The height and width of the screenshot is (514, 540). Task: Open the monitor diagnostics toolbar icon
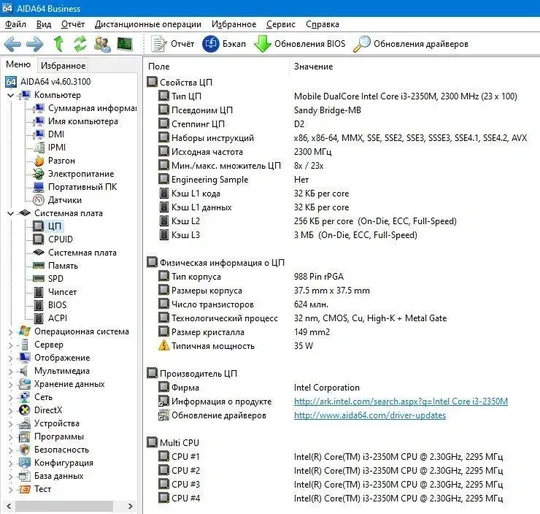click(125, 44)
